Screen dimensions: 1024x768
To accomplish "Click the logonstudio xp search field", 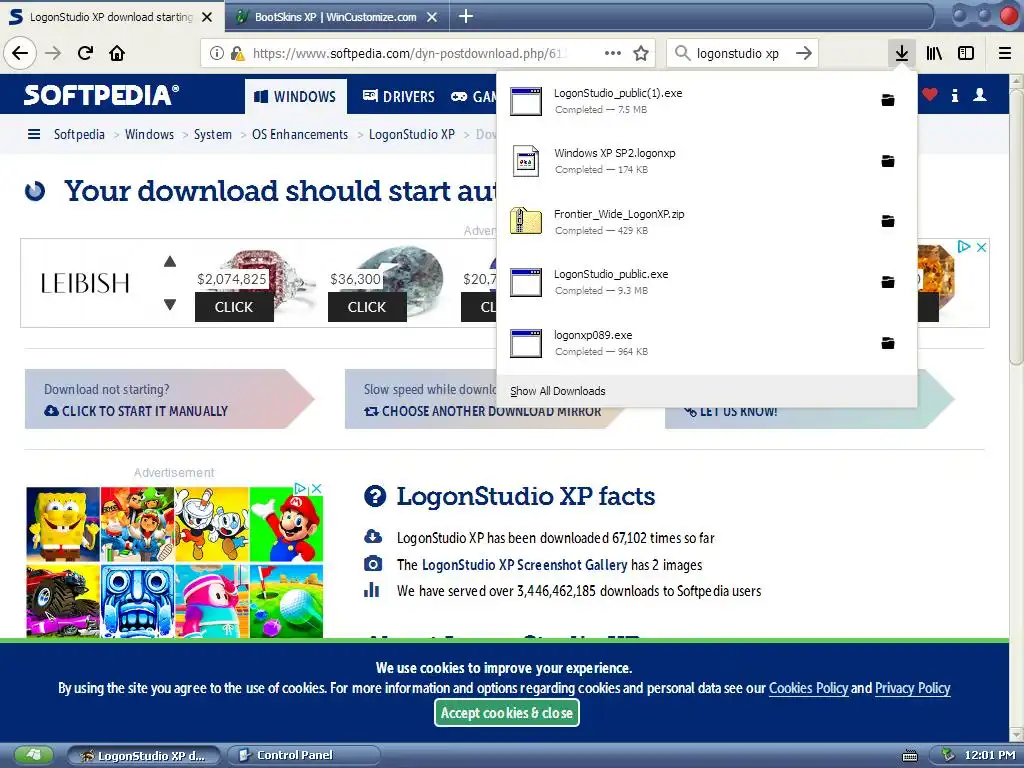I will point(738,54).
